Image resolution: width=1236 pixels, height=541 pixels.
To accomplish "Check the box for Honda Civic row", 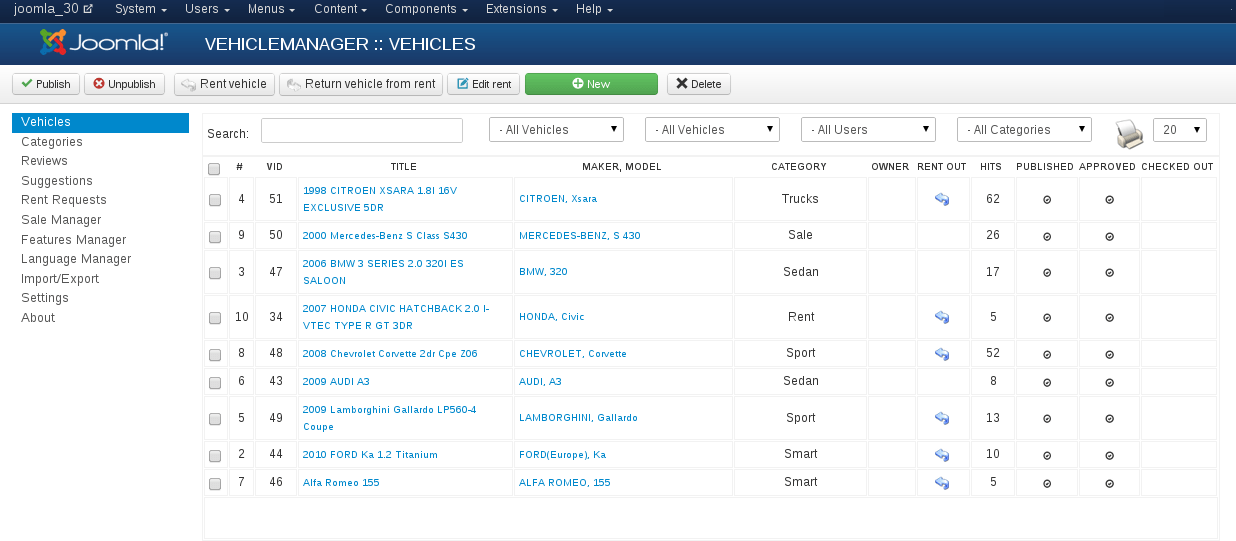I will coord(215,318).
